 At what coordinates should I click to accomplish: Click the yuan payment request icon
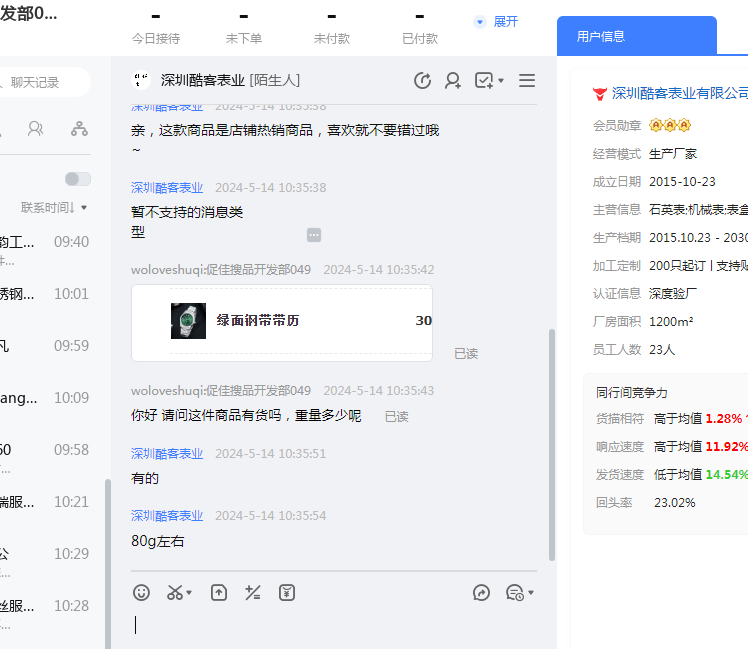pos(287,592)
